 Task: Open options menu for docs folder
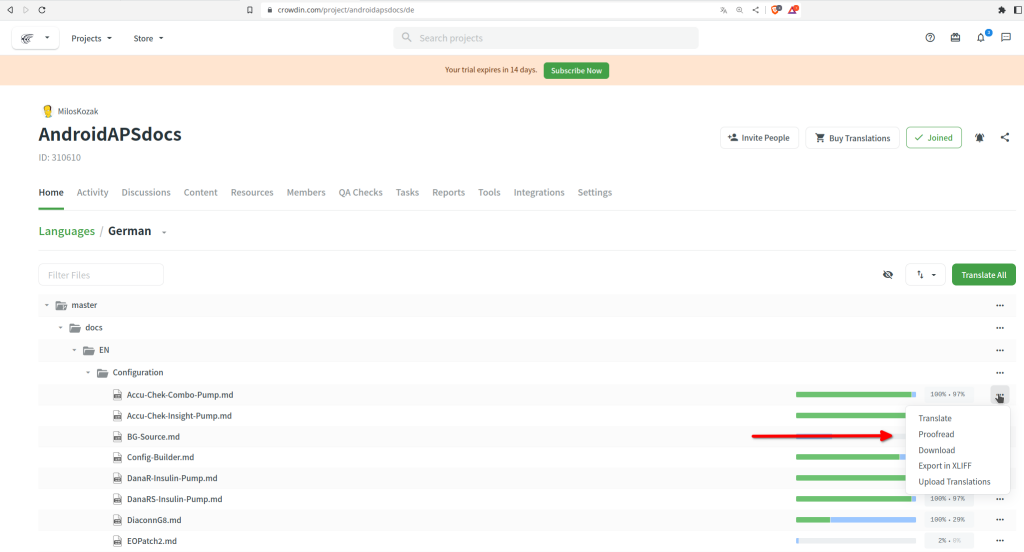click(x=1000, y=328)
